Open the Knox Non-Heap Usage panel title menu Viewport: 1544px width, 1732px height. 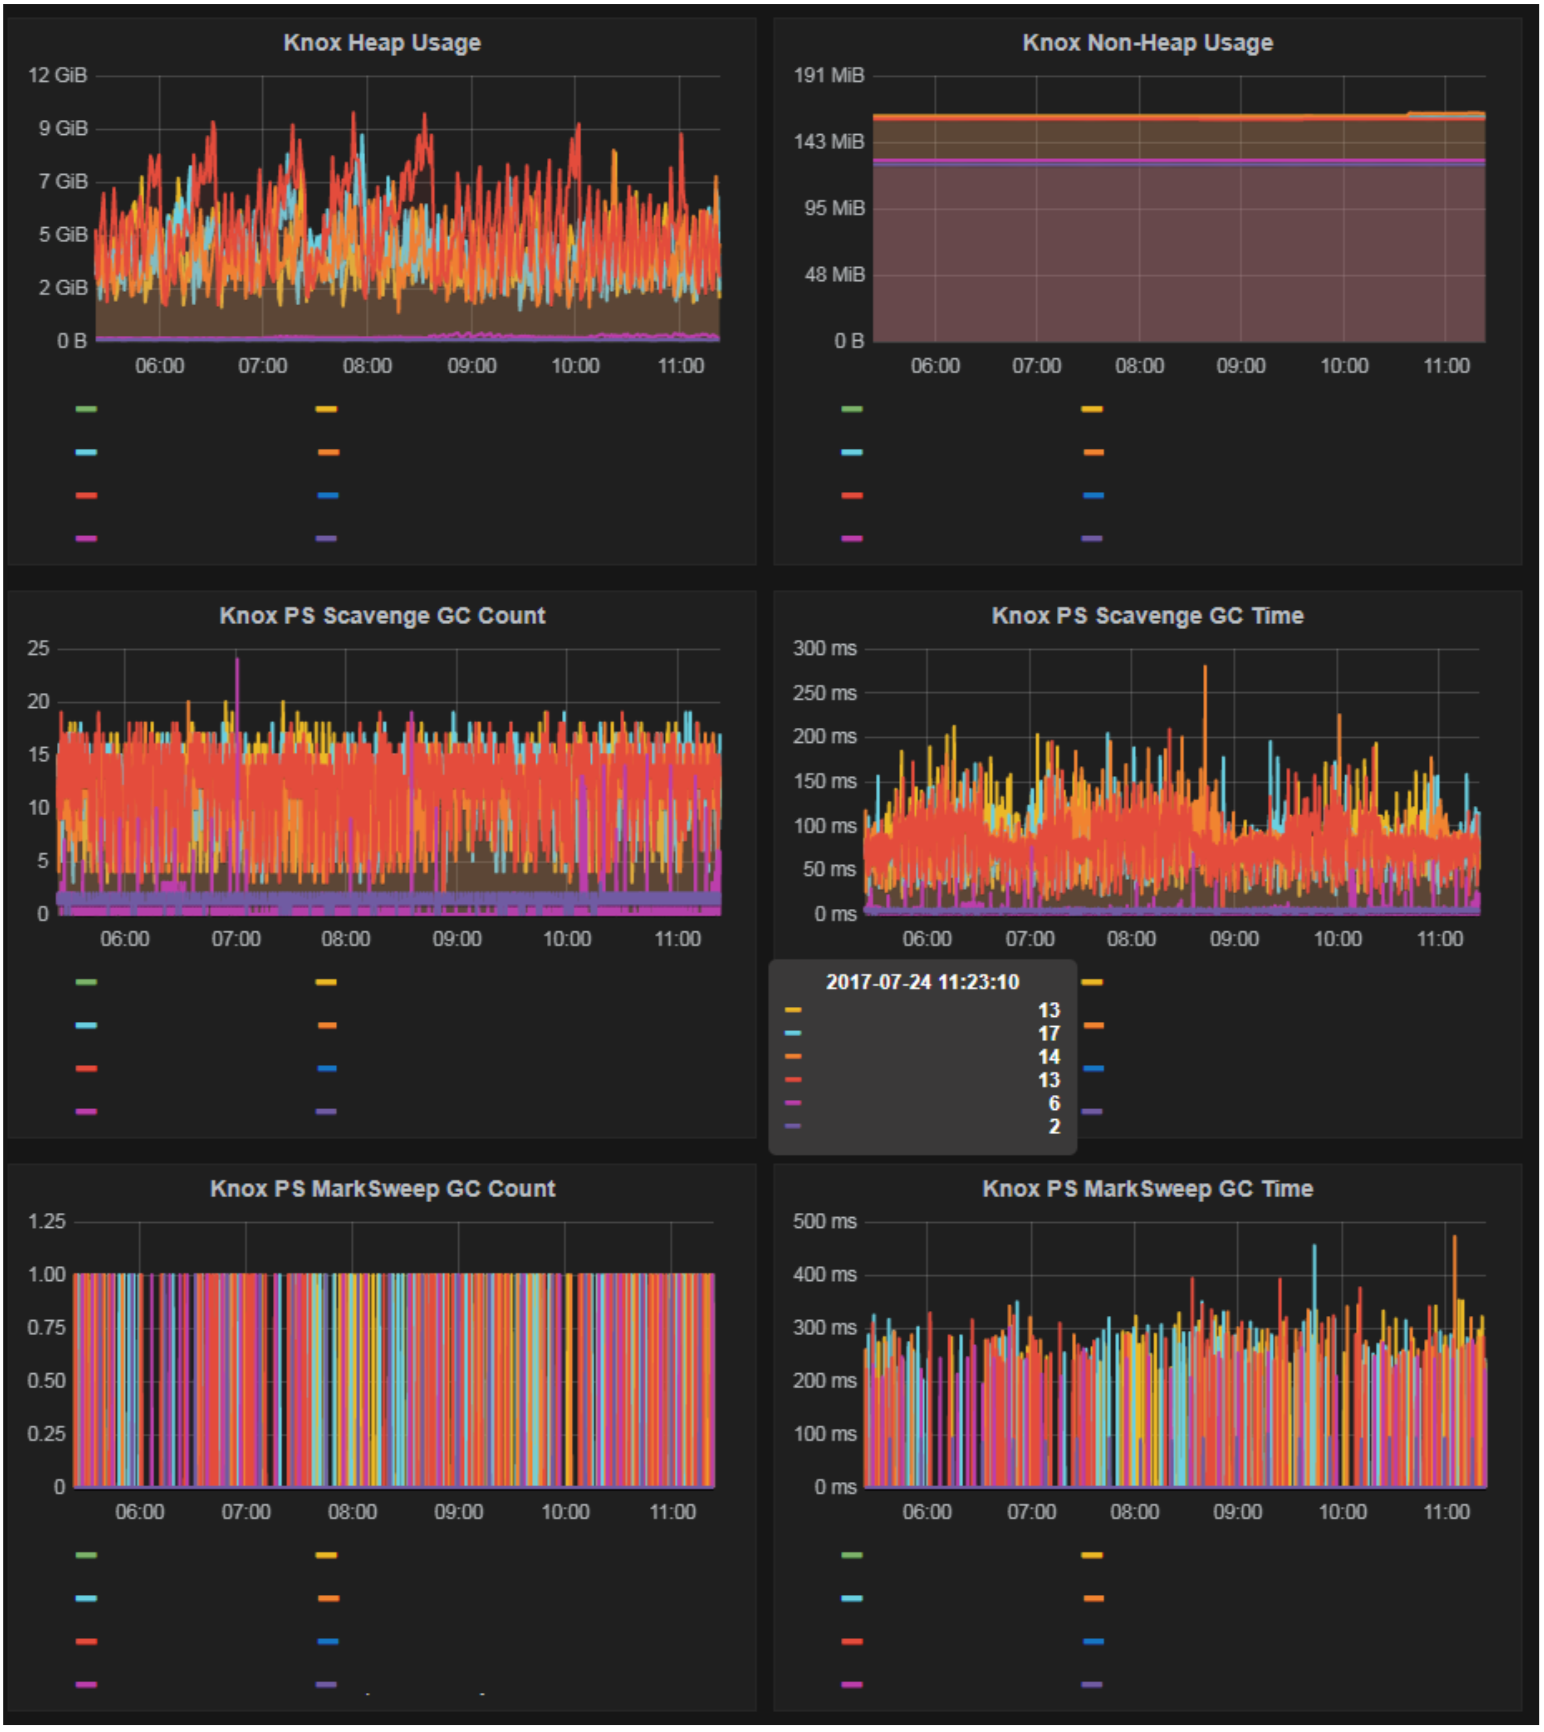[x=1147, y=43]
